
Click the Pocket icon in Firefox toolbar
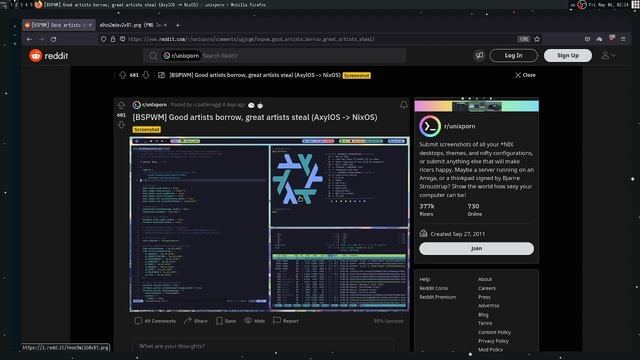click(587, 39)
